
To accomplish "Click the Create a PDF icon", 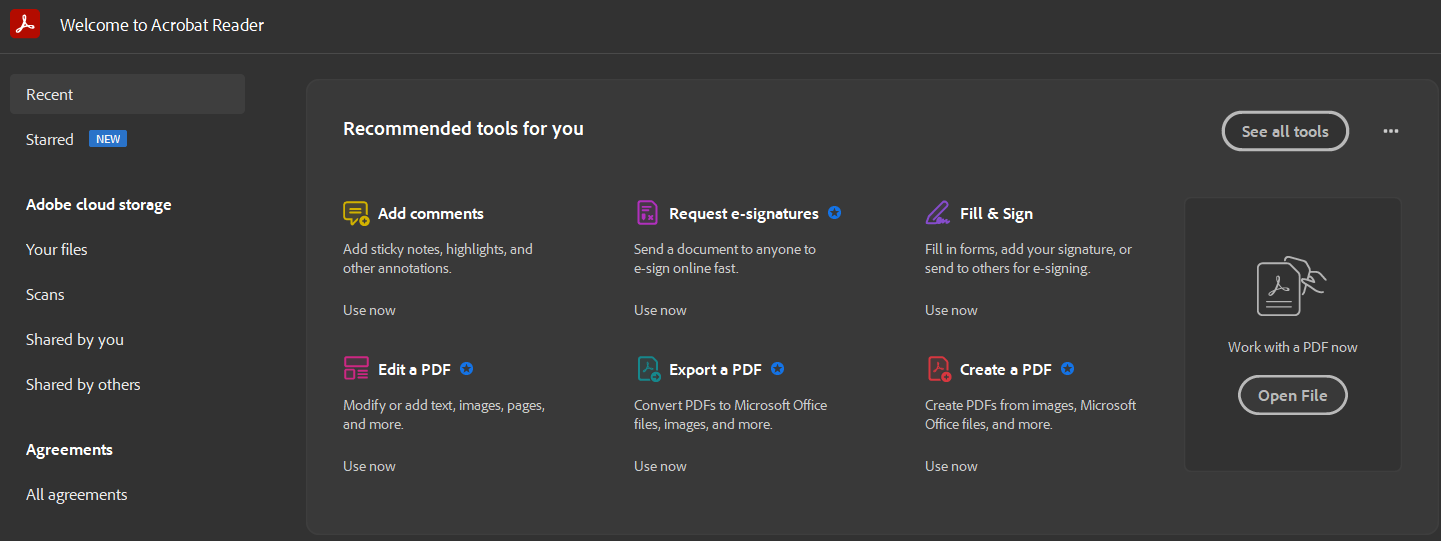I will 939,369.
